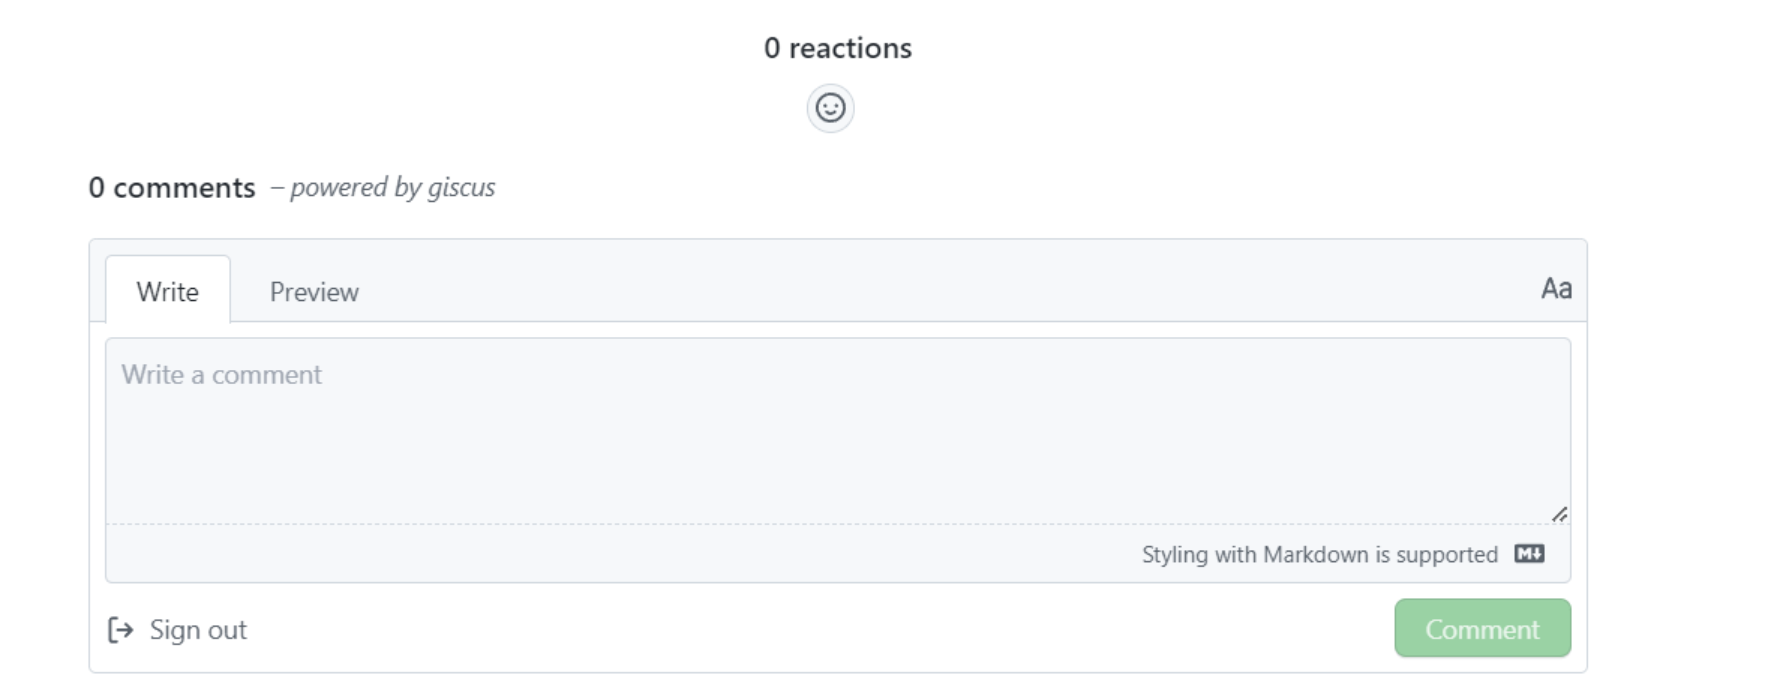The image size is (1787, 689).
Task: Grab the textarea resize handle
Action: pos(1559,514)
